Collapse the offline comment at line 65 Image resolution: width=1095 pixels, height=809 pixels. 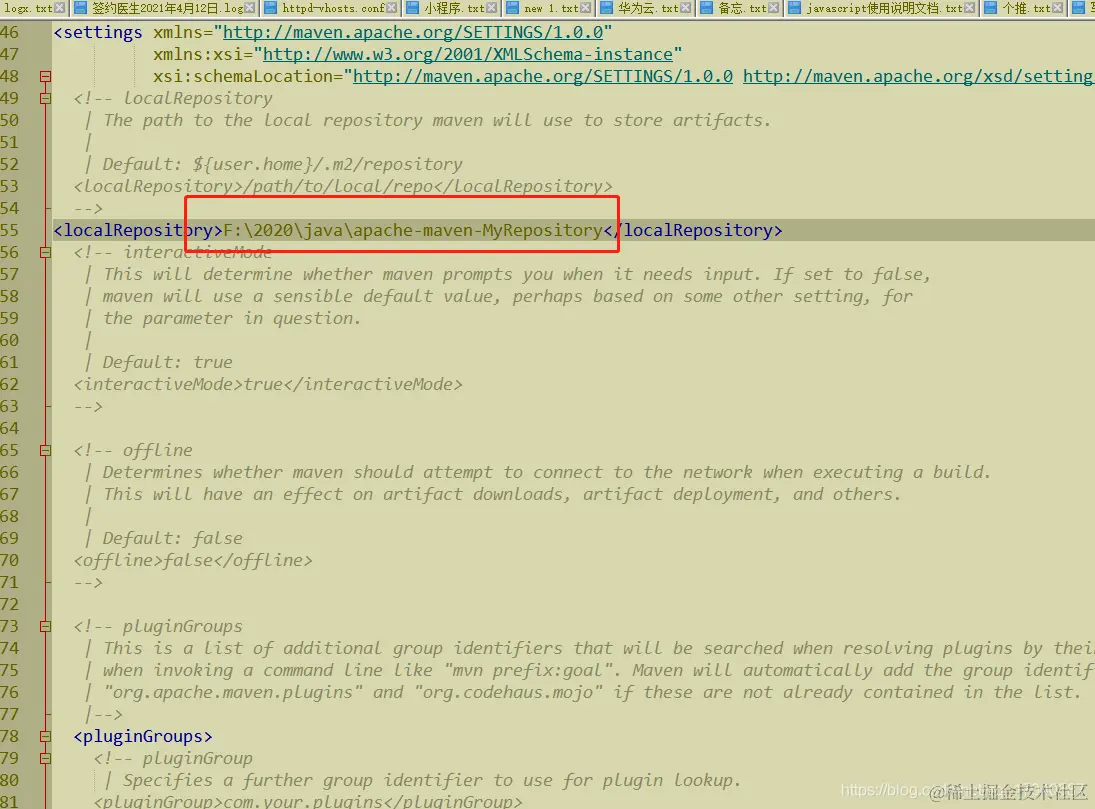pos(45,451)
